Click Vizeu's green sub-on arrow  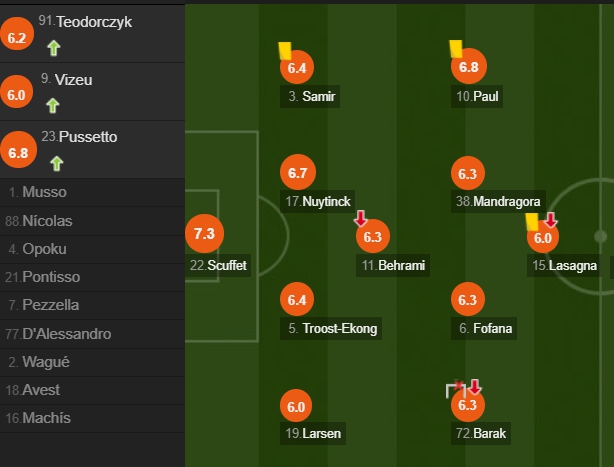click(52, 106)
